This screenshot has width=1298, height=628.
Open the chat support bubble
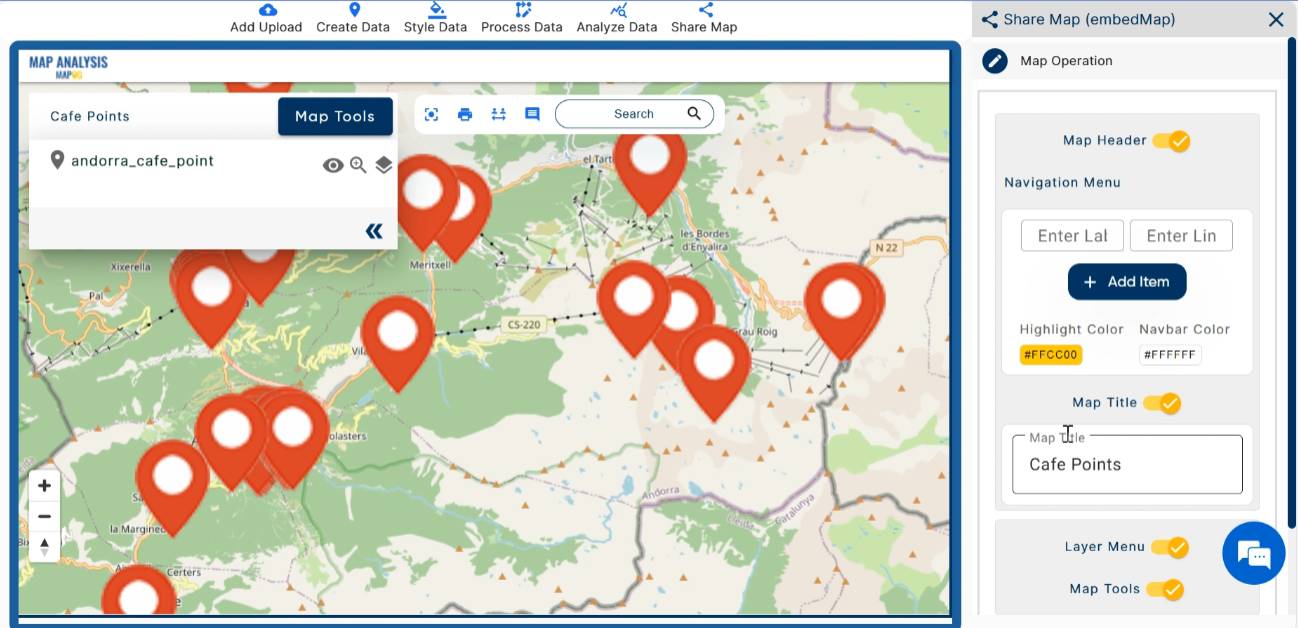1253,553
